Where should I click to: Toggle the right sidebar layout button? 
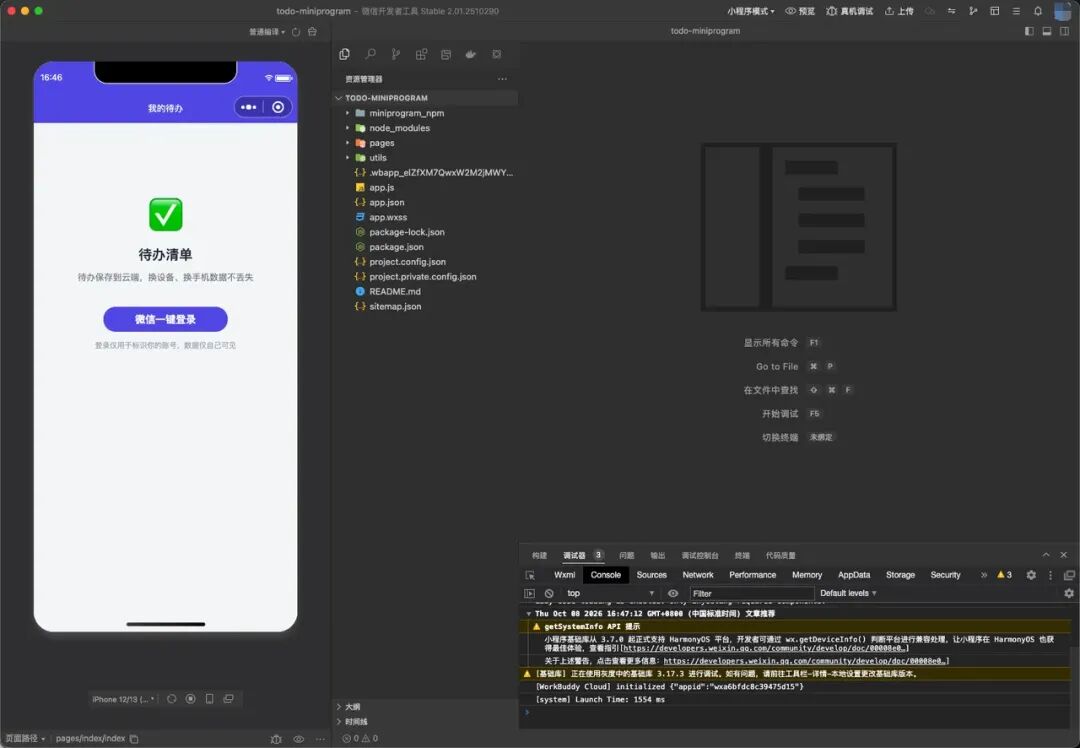pyautogui.click(x=1065, y=31)
